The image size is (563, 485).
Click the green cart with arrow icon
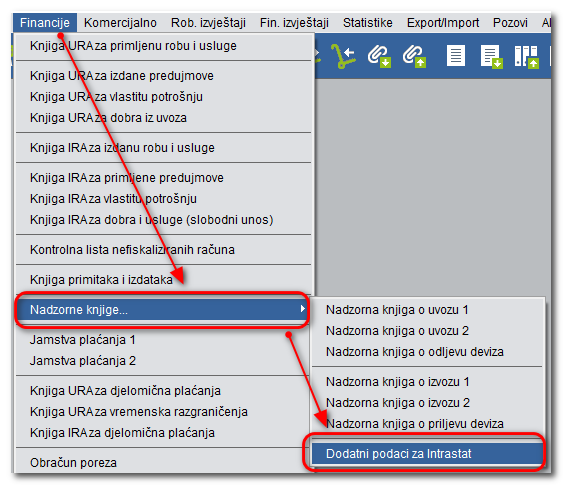(x=343, y=56)
